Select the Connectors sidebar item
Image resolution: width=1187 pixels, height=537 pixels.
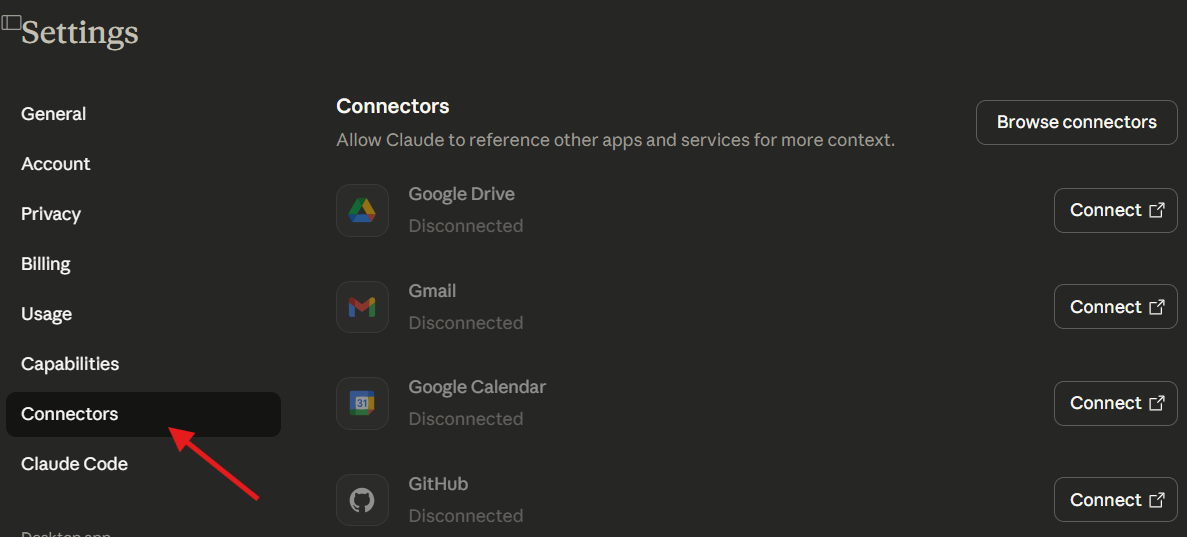click(70, 414)
